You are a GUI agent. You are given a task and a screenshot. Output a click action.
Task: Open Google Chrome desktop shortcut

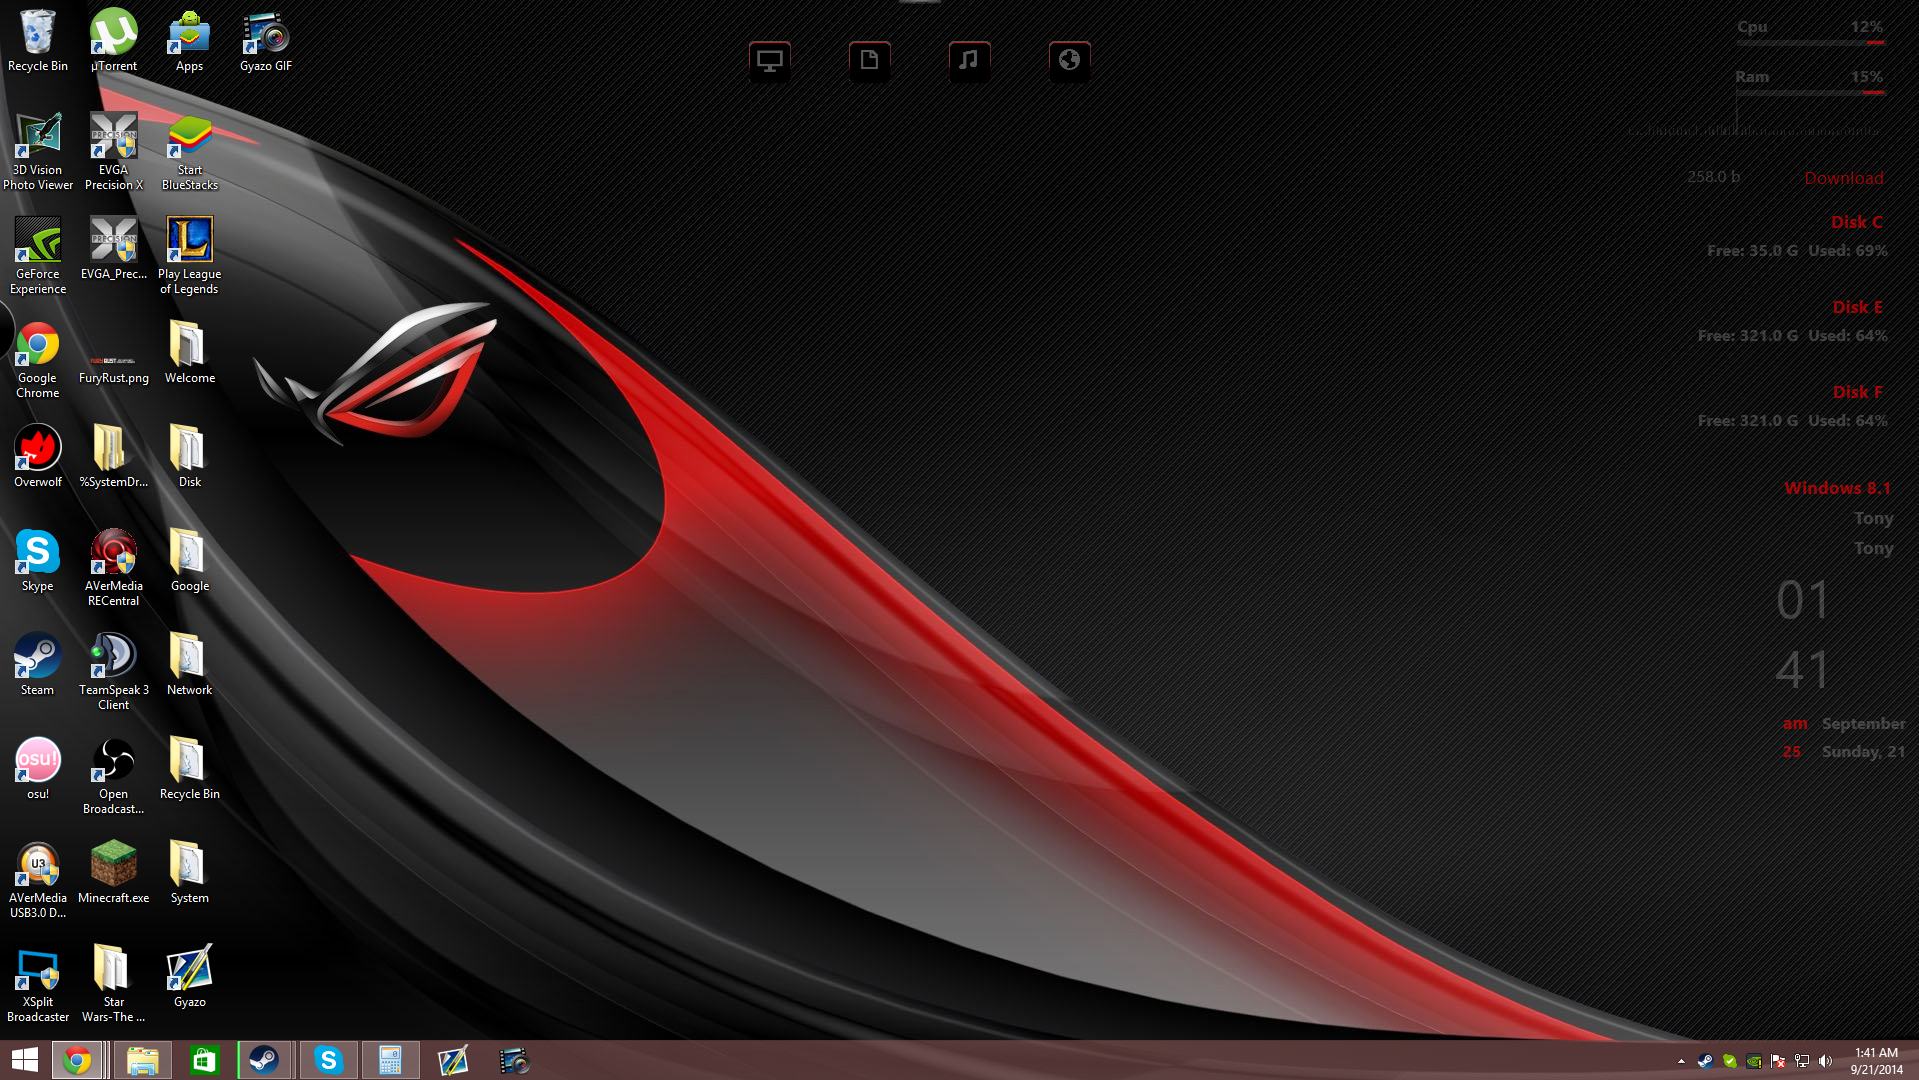point(38,359)
